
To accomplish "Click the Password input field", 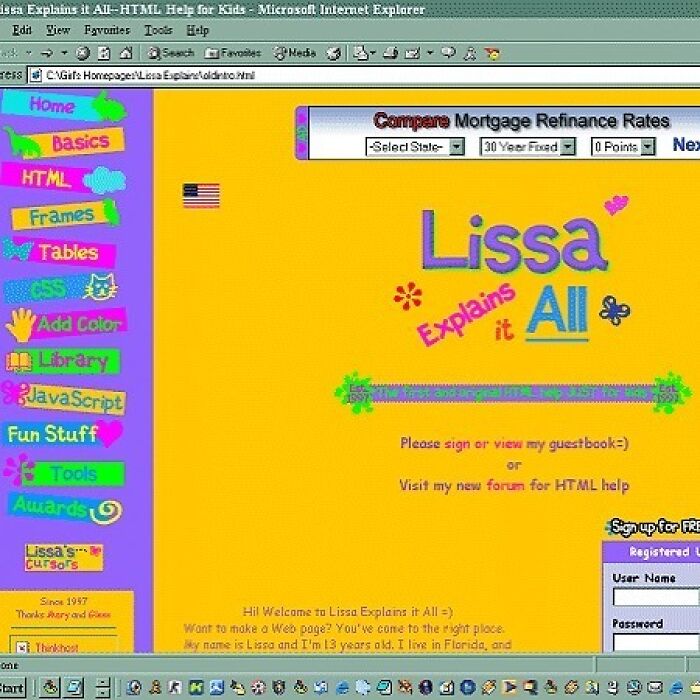I will [656, 642].
